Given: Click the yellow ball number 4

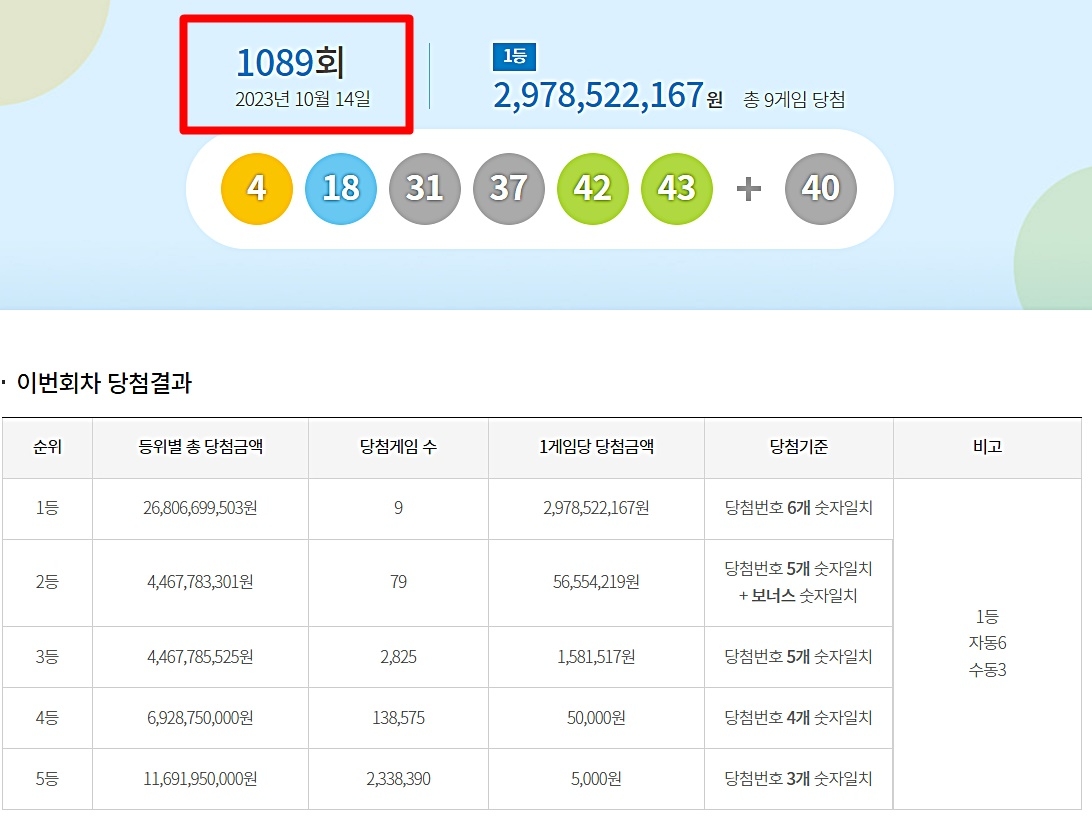Looking at the screenshot, I should pyautogui.click(x=256, y=189).
